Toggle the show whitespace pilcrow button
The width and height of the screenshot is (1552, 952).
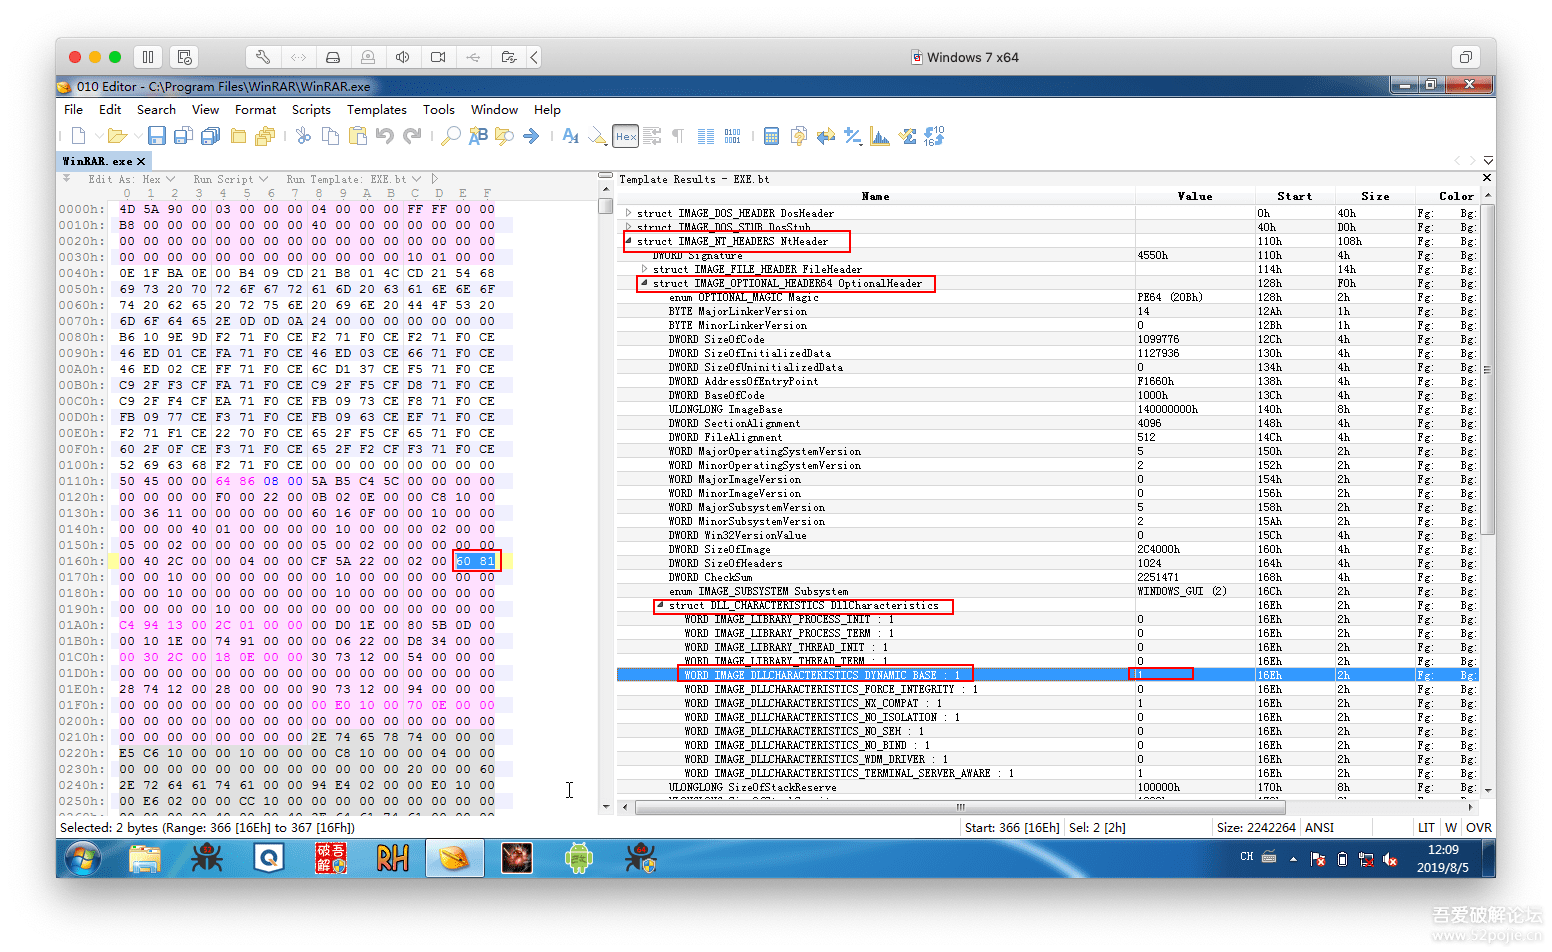pos(678,136)
